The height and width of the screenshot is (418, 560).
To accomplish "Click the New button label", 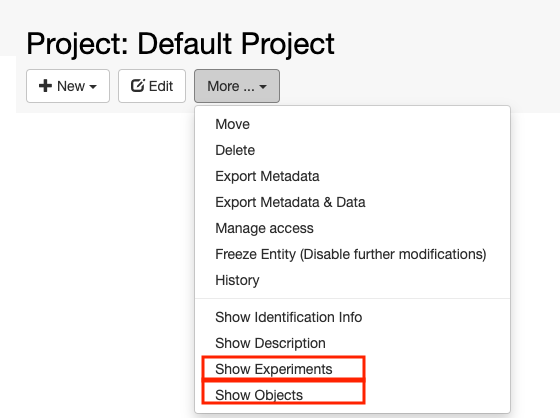I will (x=71, y=86).
